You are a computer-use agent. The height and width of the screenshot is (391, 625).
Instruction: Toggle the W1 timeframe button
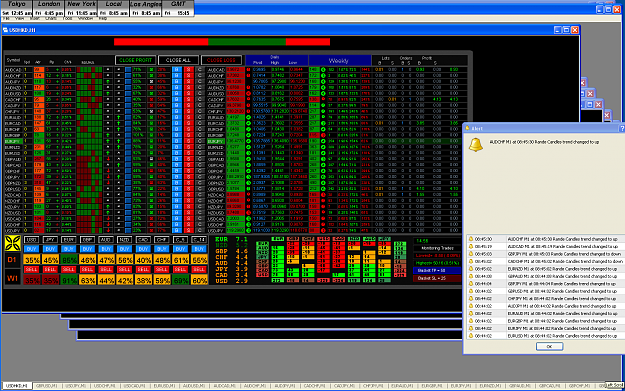(x=12, y=278)
